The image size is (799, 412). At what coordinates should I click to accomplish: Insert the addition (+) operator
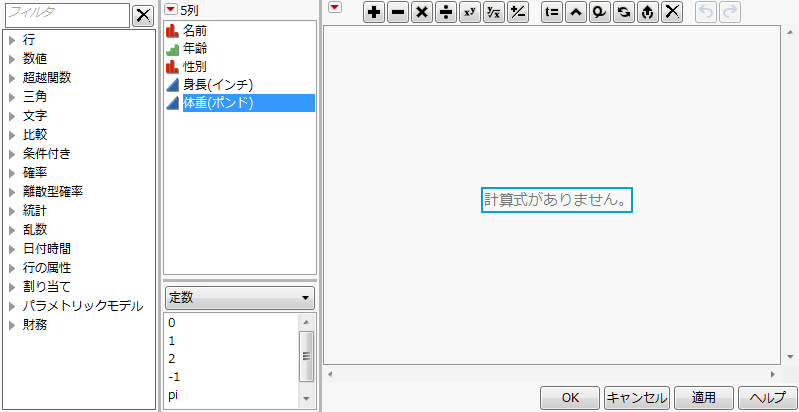(x=375, y=13)
